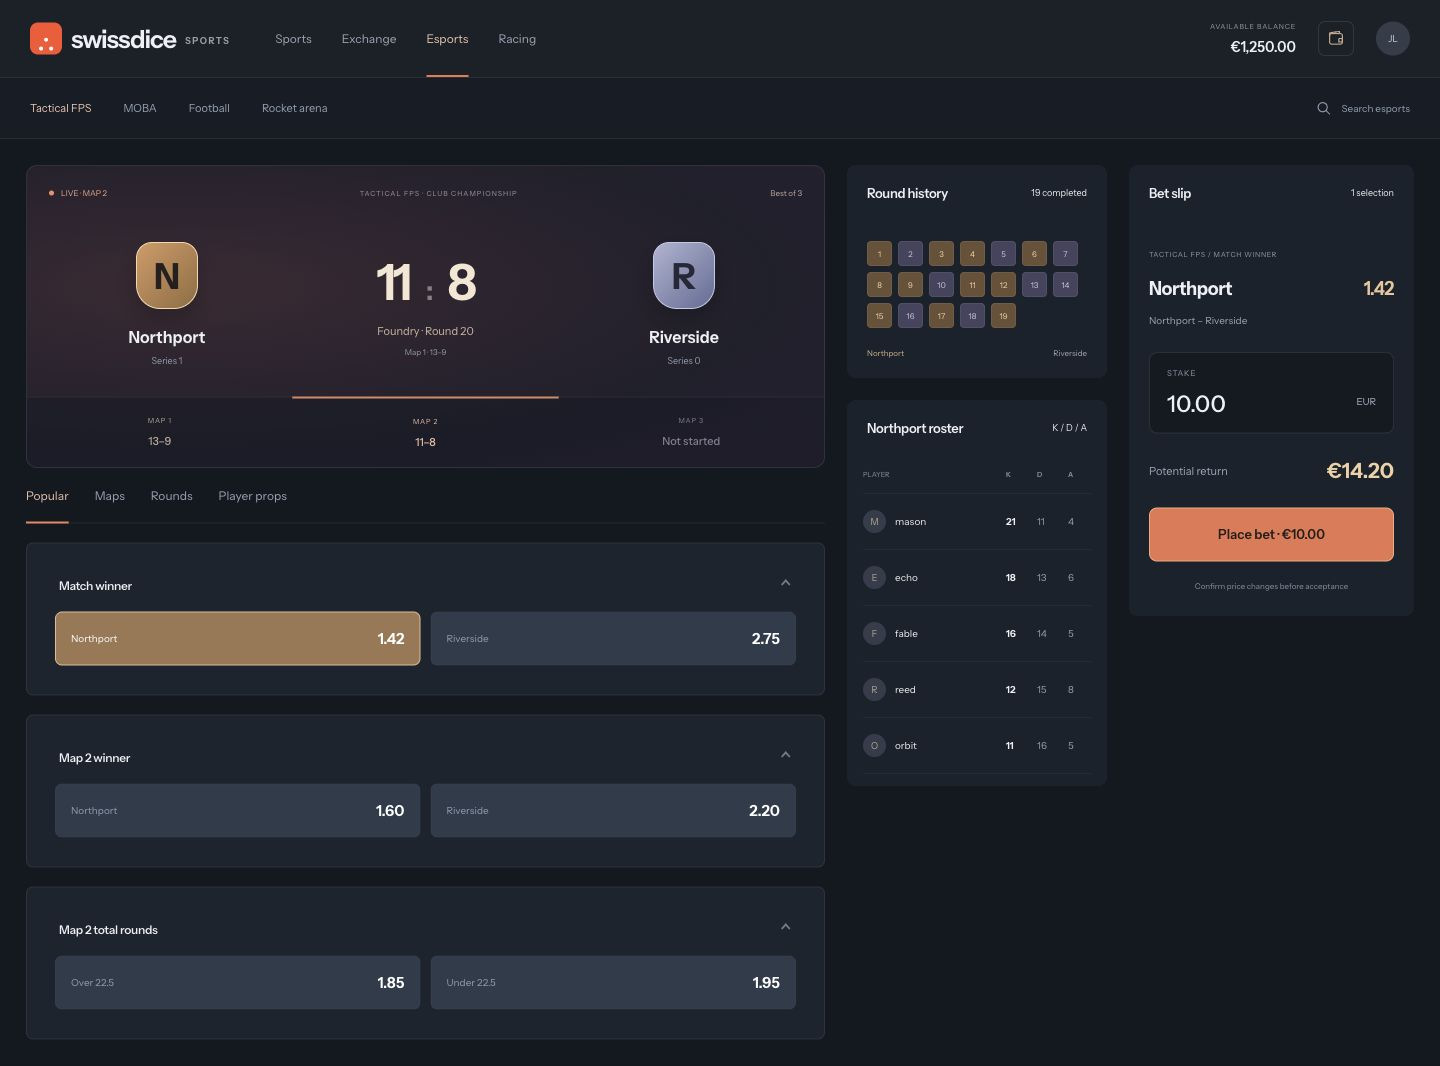Select echo's E avatar in roster

tap(874, 577)
